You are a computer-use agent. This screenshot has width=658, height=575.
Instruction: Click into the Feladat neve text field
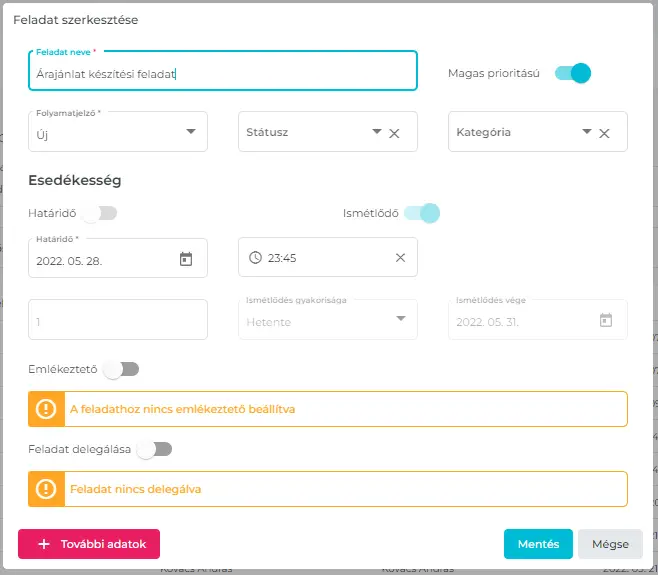coord(222,73)
